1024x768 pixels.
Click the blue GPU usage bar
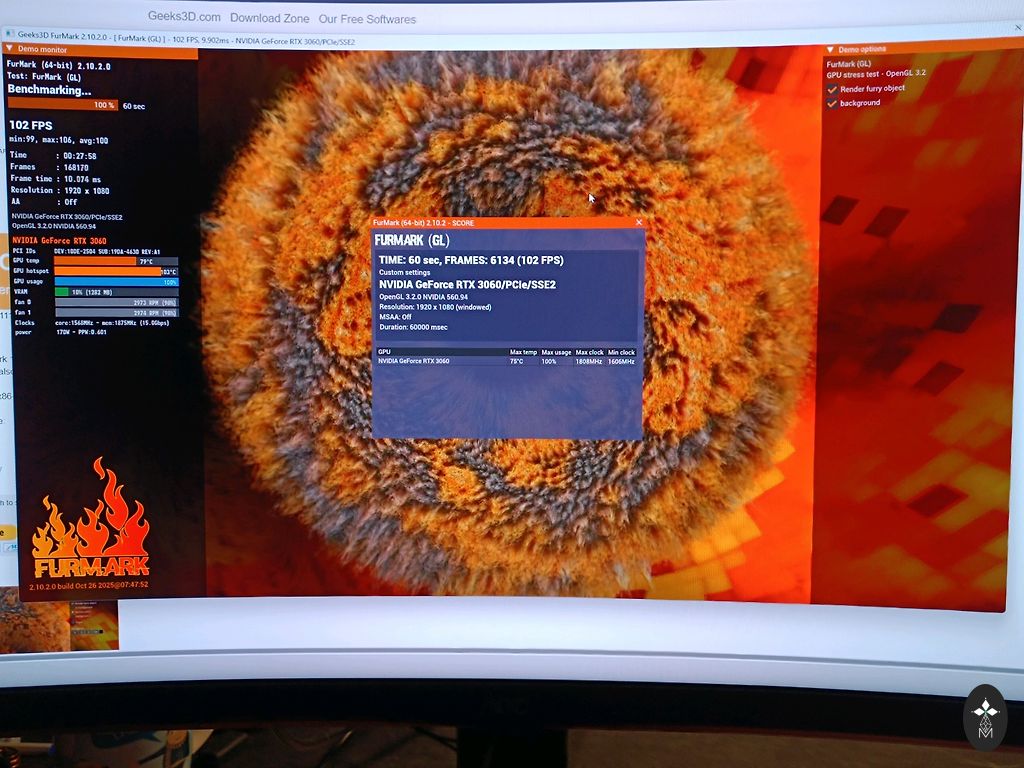point(115,282)
